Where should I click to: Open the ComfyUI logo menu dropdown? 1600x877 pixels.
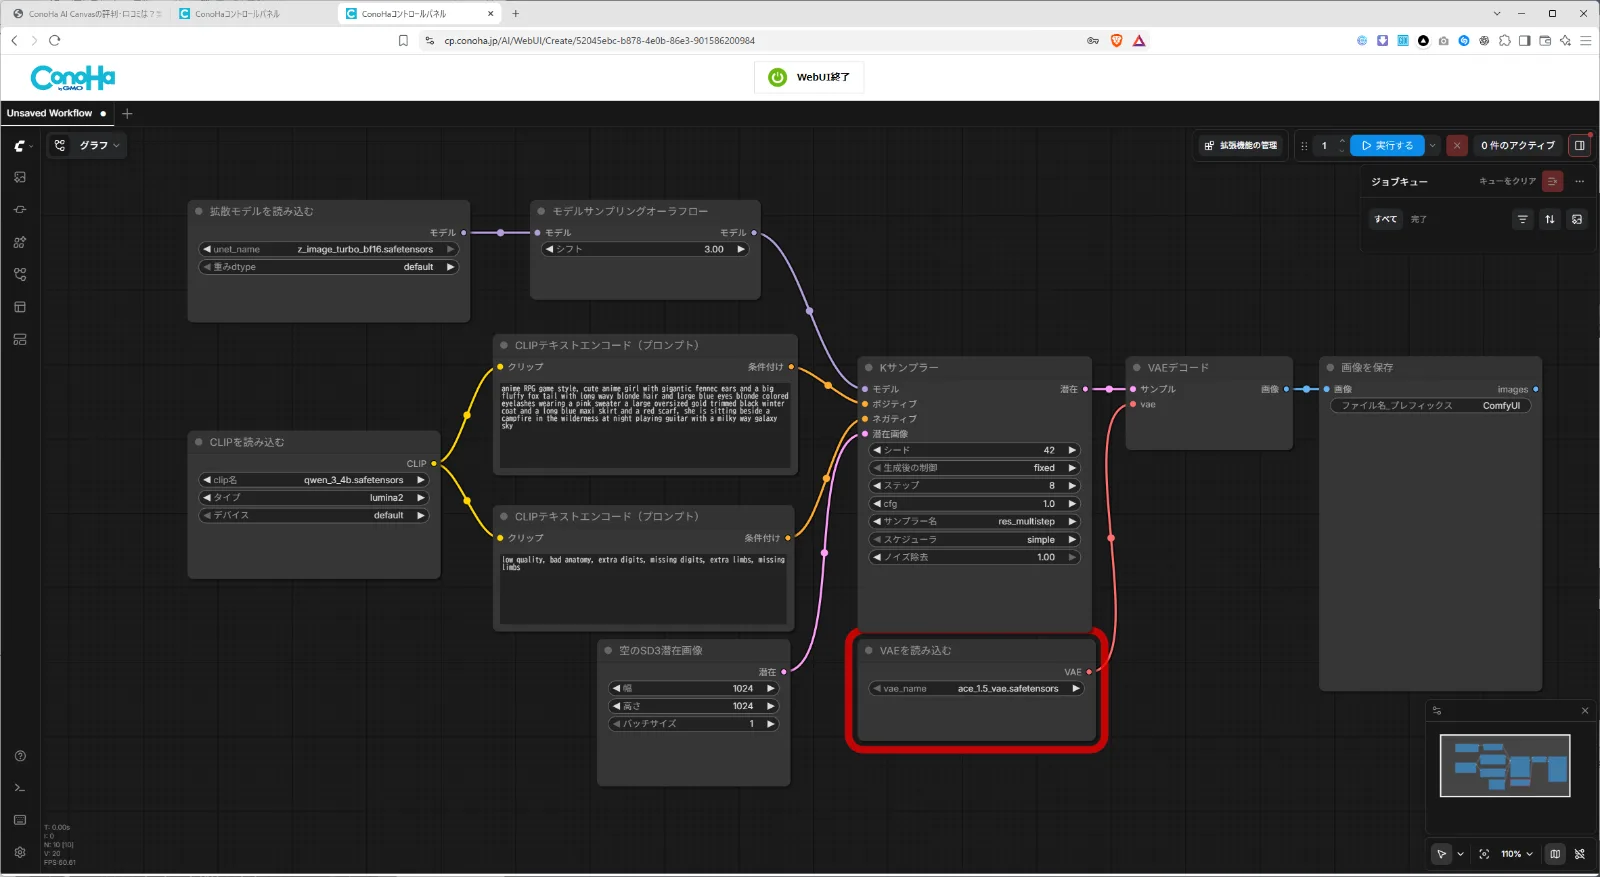[22, 146]
